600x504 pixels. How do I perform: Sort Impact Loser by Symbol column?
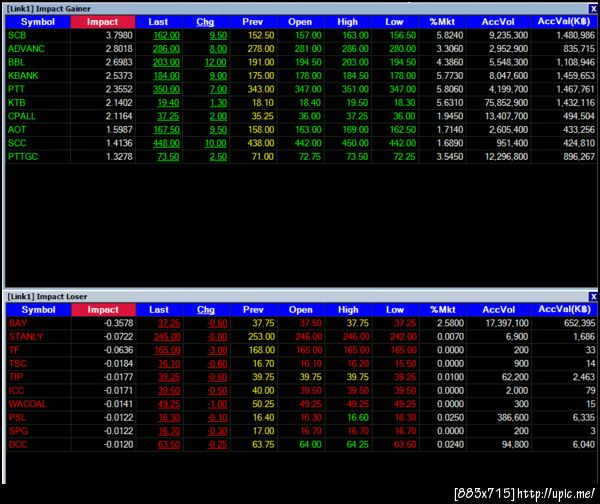point(39,310)
